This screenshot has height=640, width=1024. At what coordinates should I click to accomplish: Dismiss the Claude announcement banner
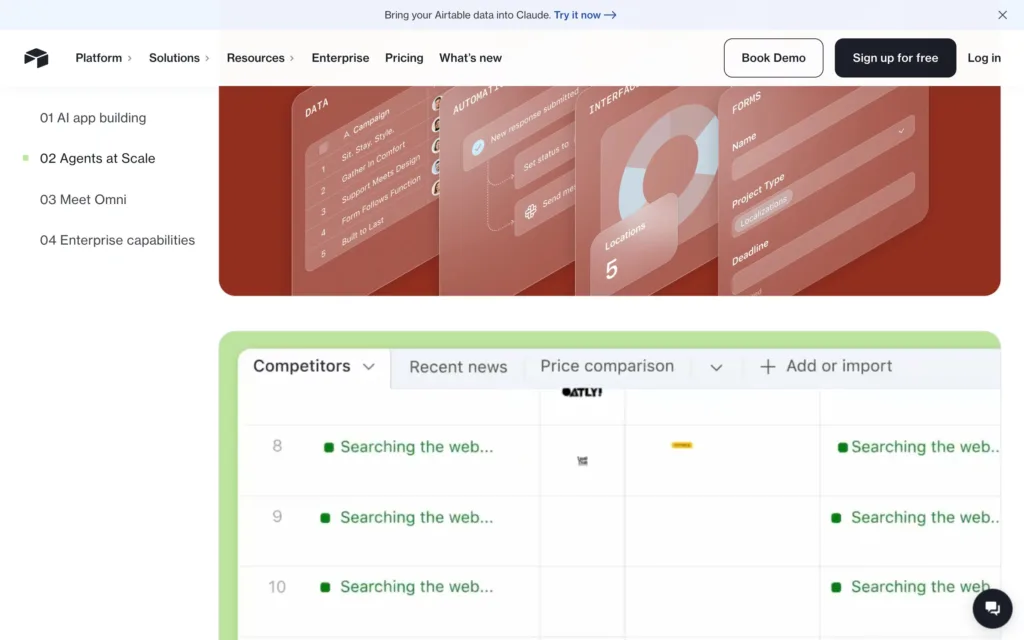1002,15
